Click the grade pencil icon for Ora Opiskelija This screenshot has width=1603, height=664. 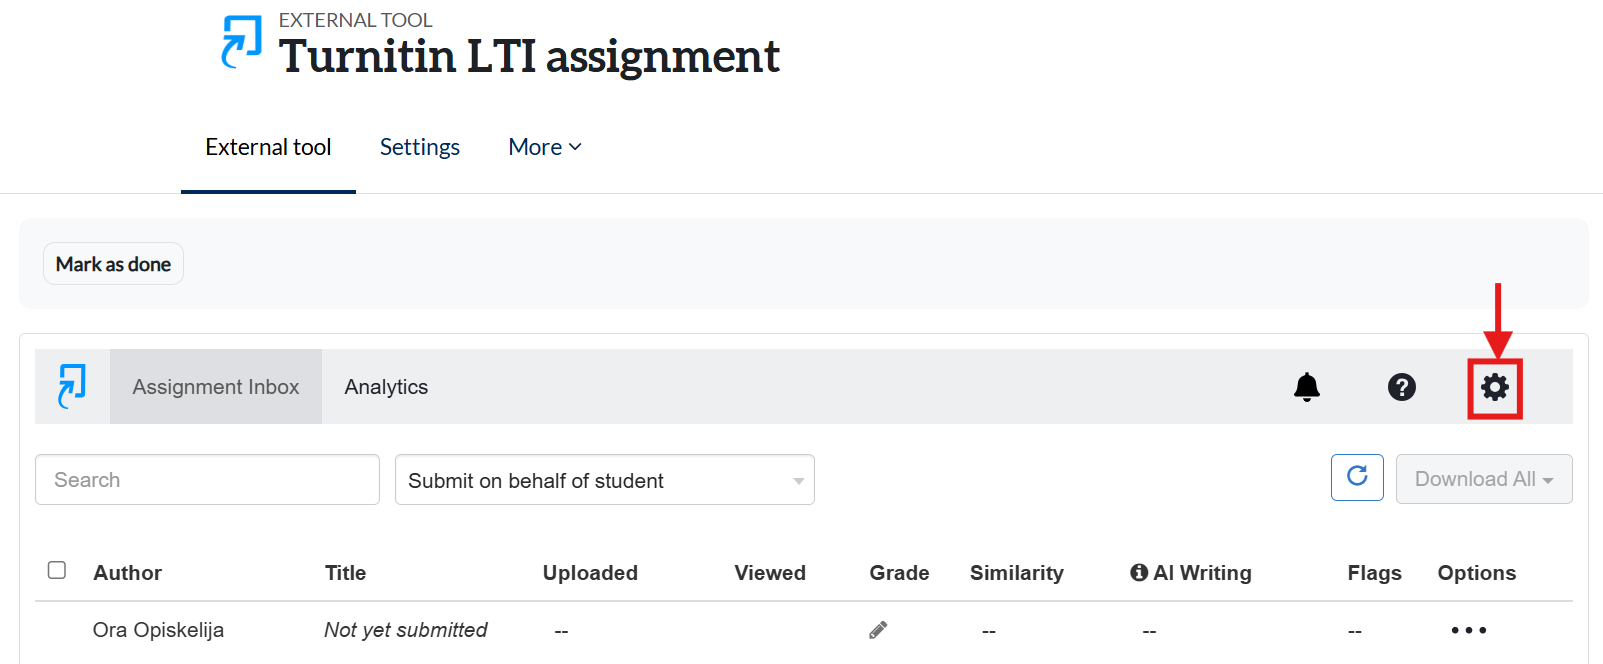point(878,630)
